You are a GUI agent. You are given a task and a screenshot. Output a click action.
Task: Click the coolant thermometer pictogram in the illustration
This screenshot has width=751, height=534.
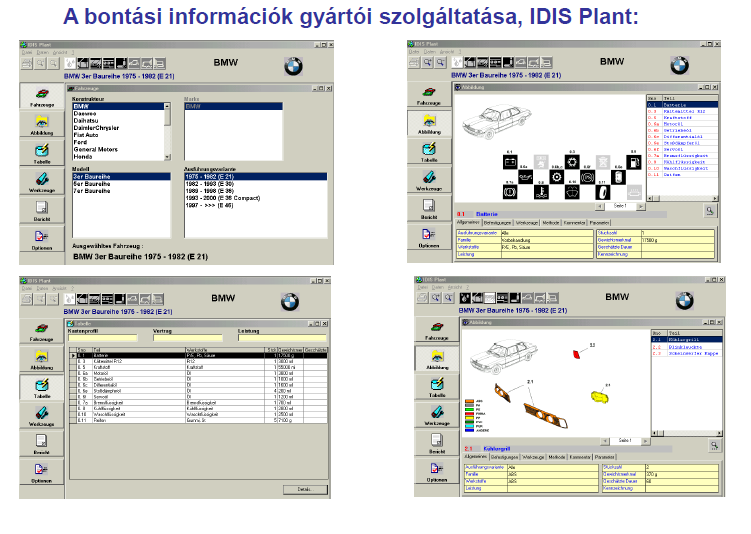tap(541, 193)
